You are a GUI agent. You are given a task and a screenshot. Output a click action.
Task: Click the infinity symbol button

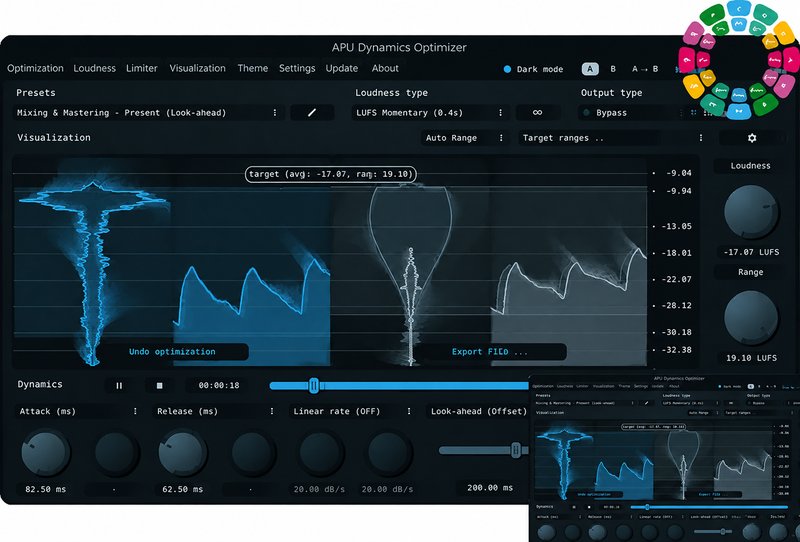tap(537, 113)
